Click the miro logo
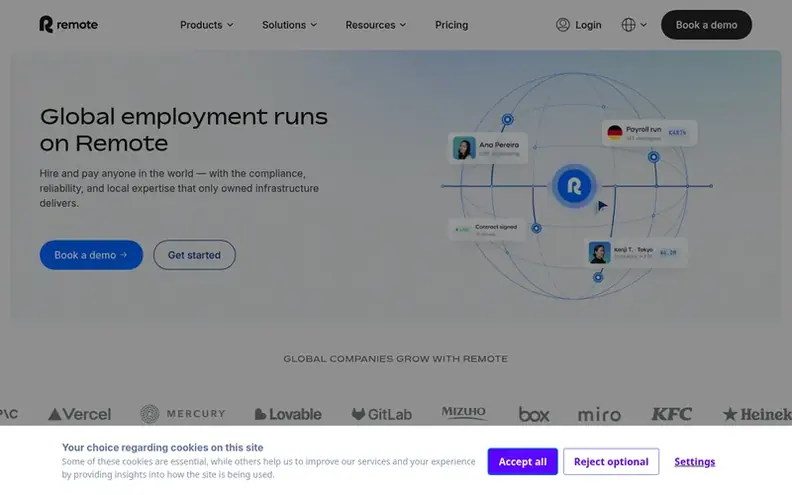792x495 pixels. point(599,414)
